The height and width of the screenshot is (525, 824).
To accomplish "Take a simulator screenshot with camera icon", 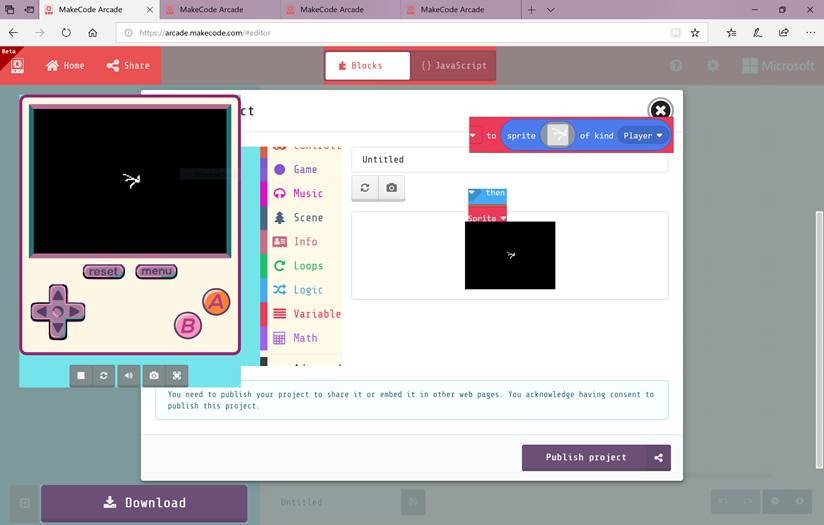I will click(154, 376).
